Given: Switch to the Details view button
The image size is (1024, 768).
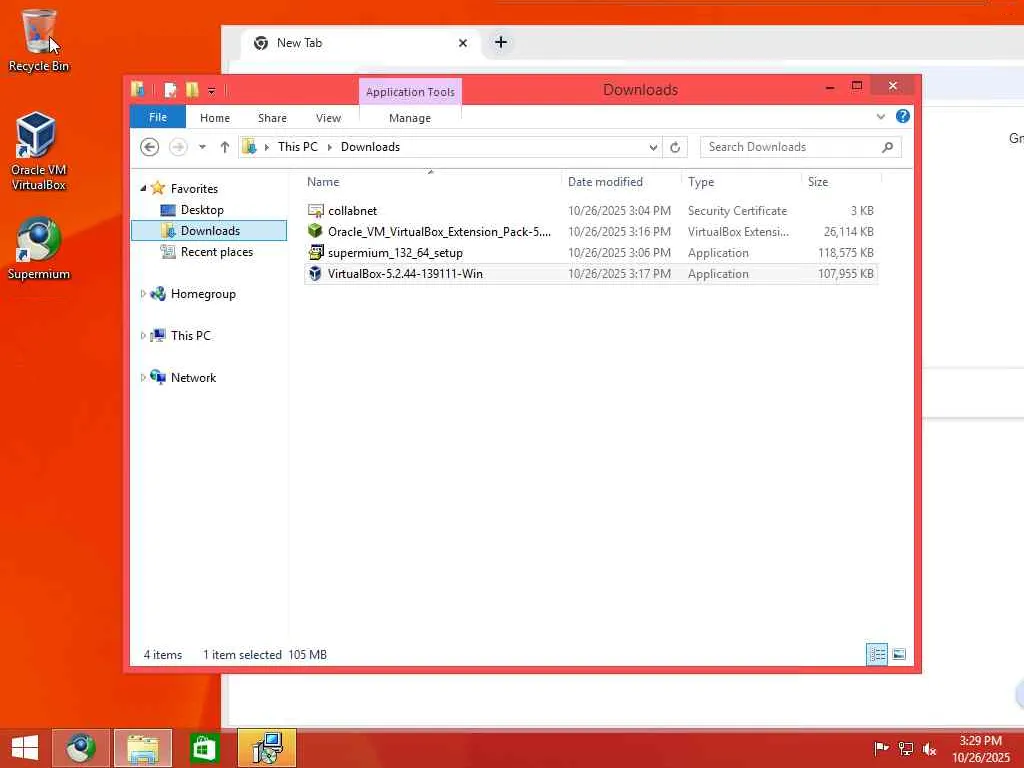Looking at the screenshot, I should coord(876,654).
